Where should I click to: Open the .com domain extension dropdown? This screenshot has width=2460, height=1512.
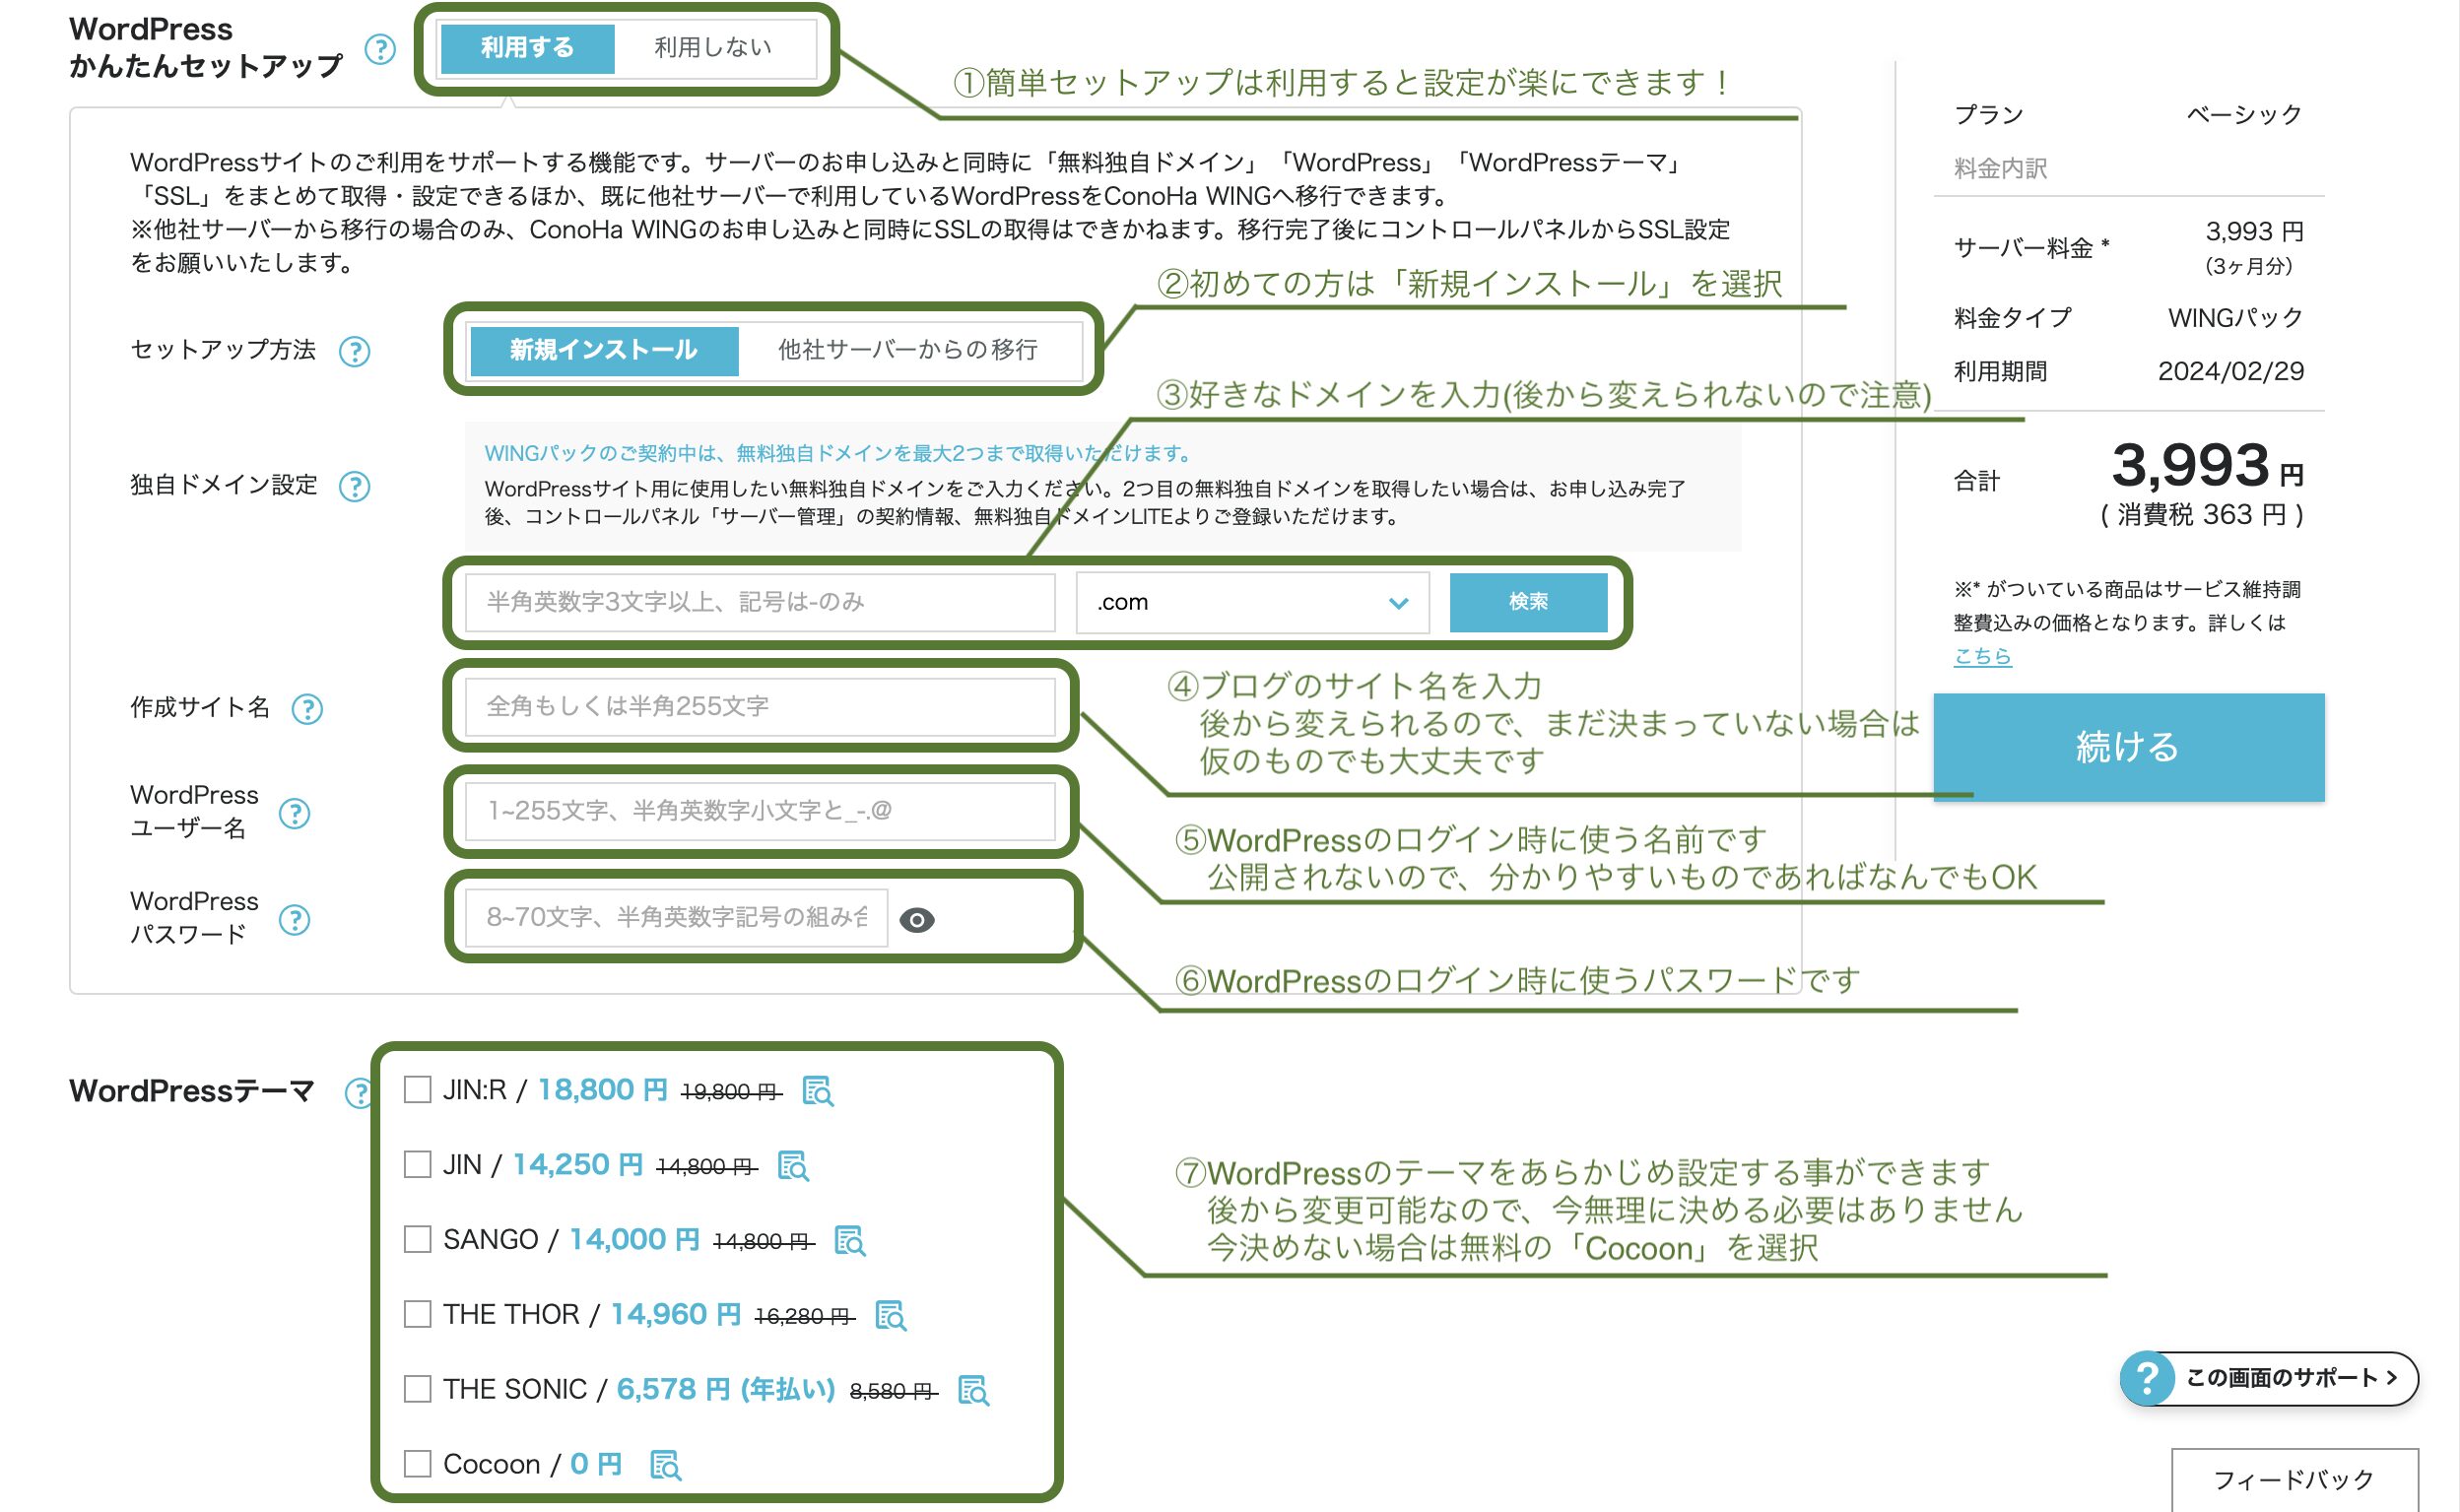(x=1253, y=603)
